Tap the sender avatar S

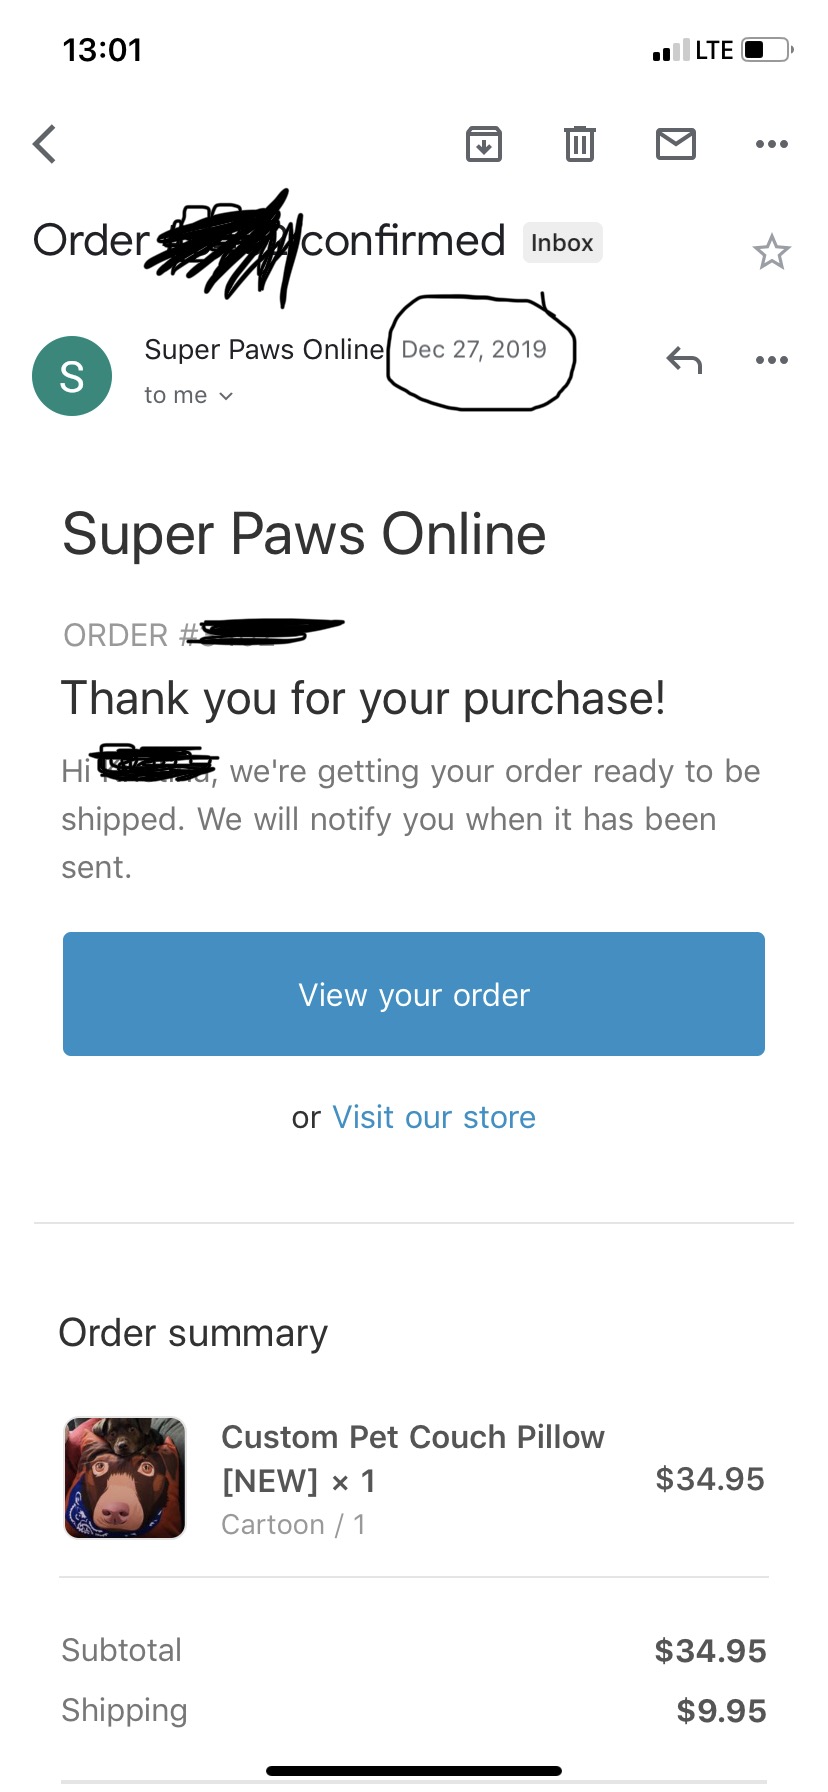pyautogui.click(x=72, y=376)
